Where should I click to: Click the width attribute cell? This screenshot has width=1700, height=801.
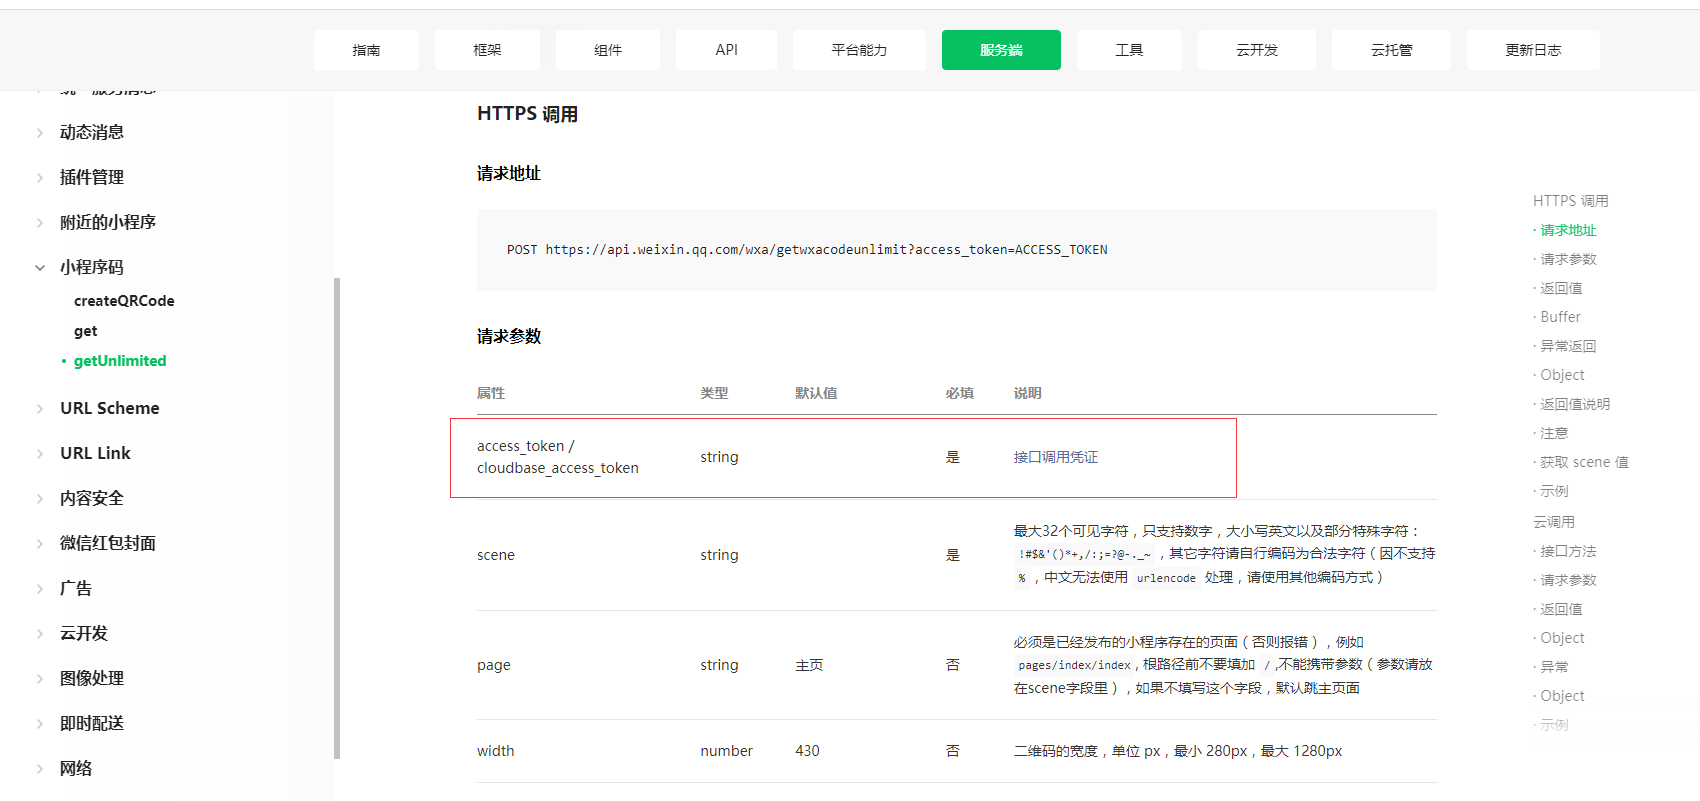(x=496, y=751)
